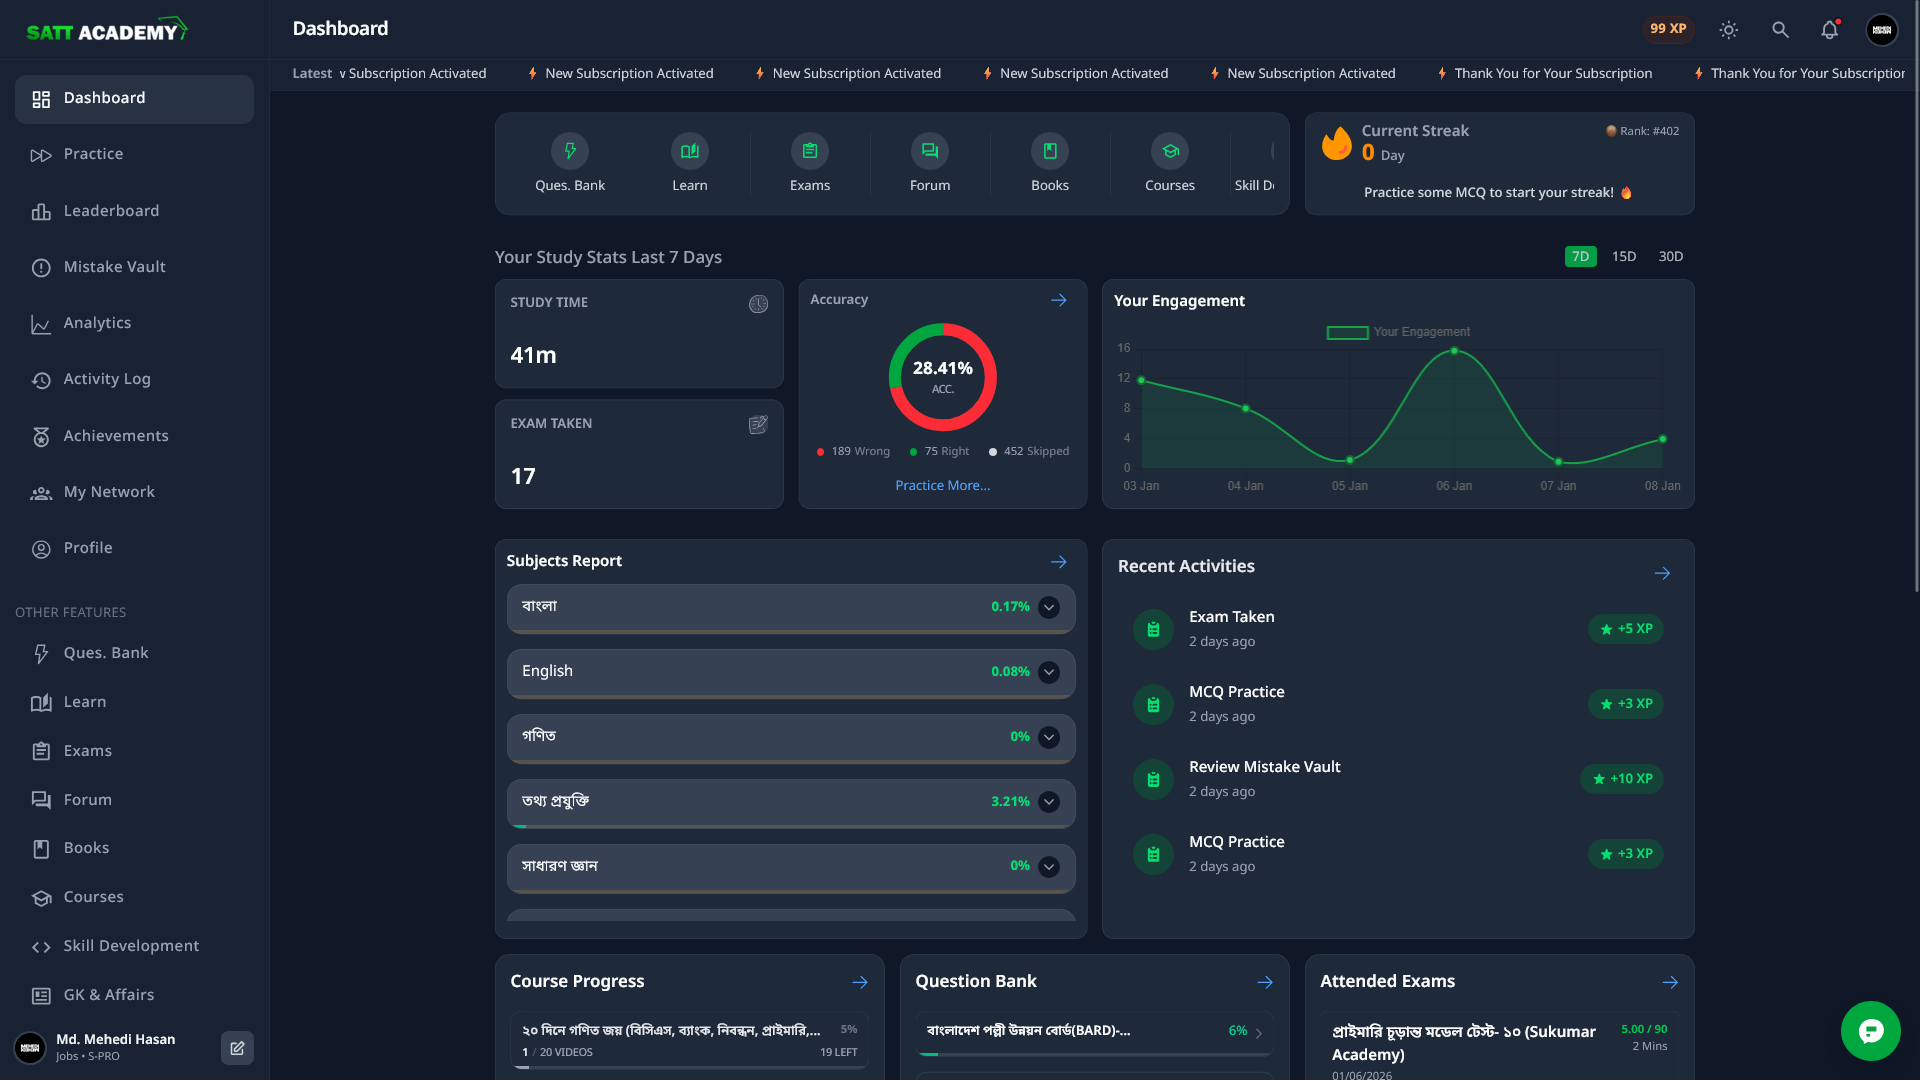Toggle light mode with the sun icon

(1729, 30)
